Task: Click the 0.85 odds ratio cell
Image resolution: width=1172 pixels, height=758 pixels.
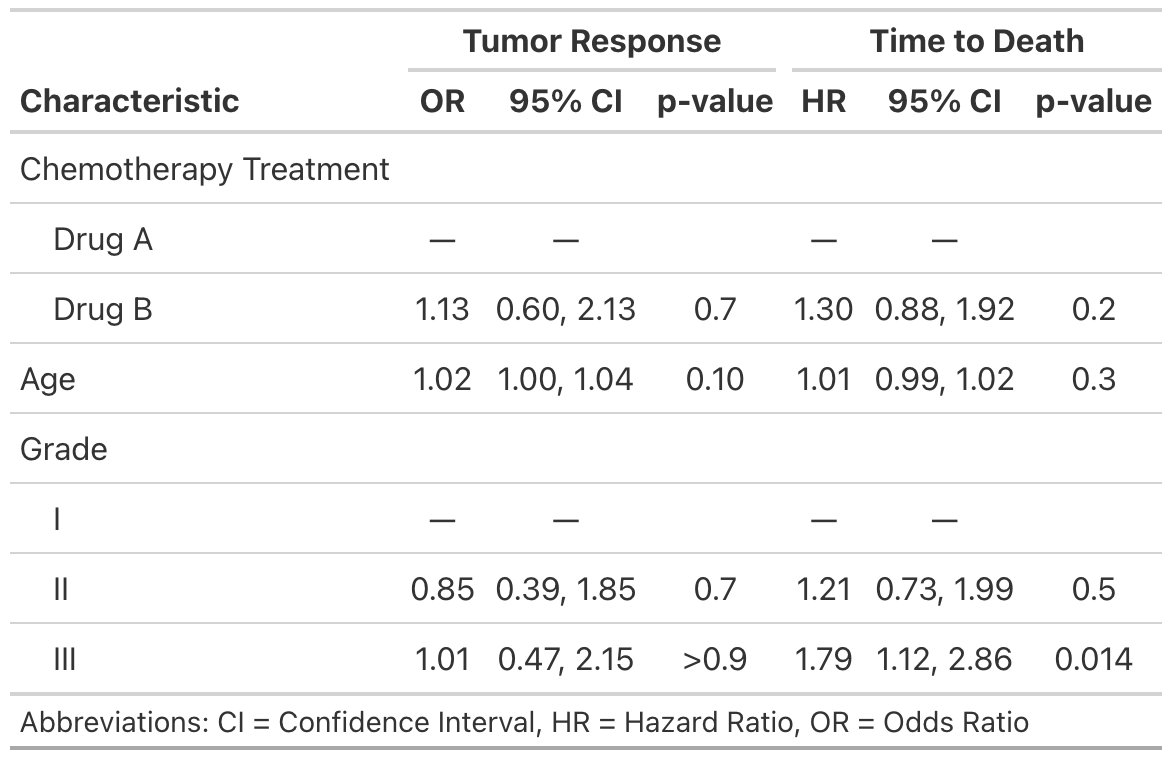Action: tap(442, 589)
